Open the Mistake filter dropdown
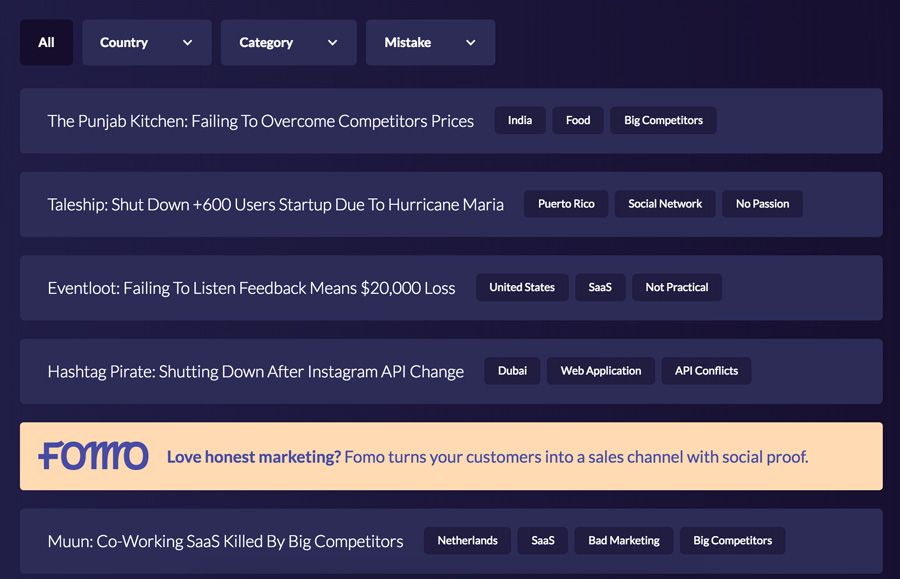Image resolution: width=900 pixels, height=579 pixels. (x=430, y=42)
